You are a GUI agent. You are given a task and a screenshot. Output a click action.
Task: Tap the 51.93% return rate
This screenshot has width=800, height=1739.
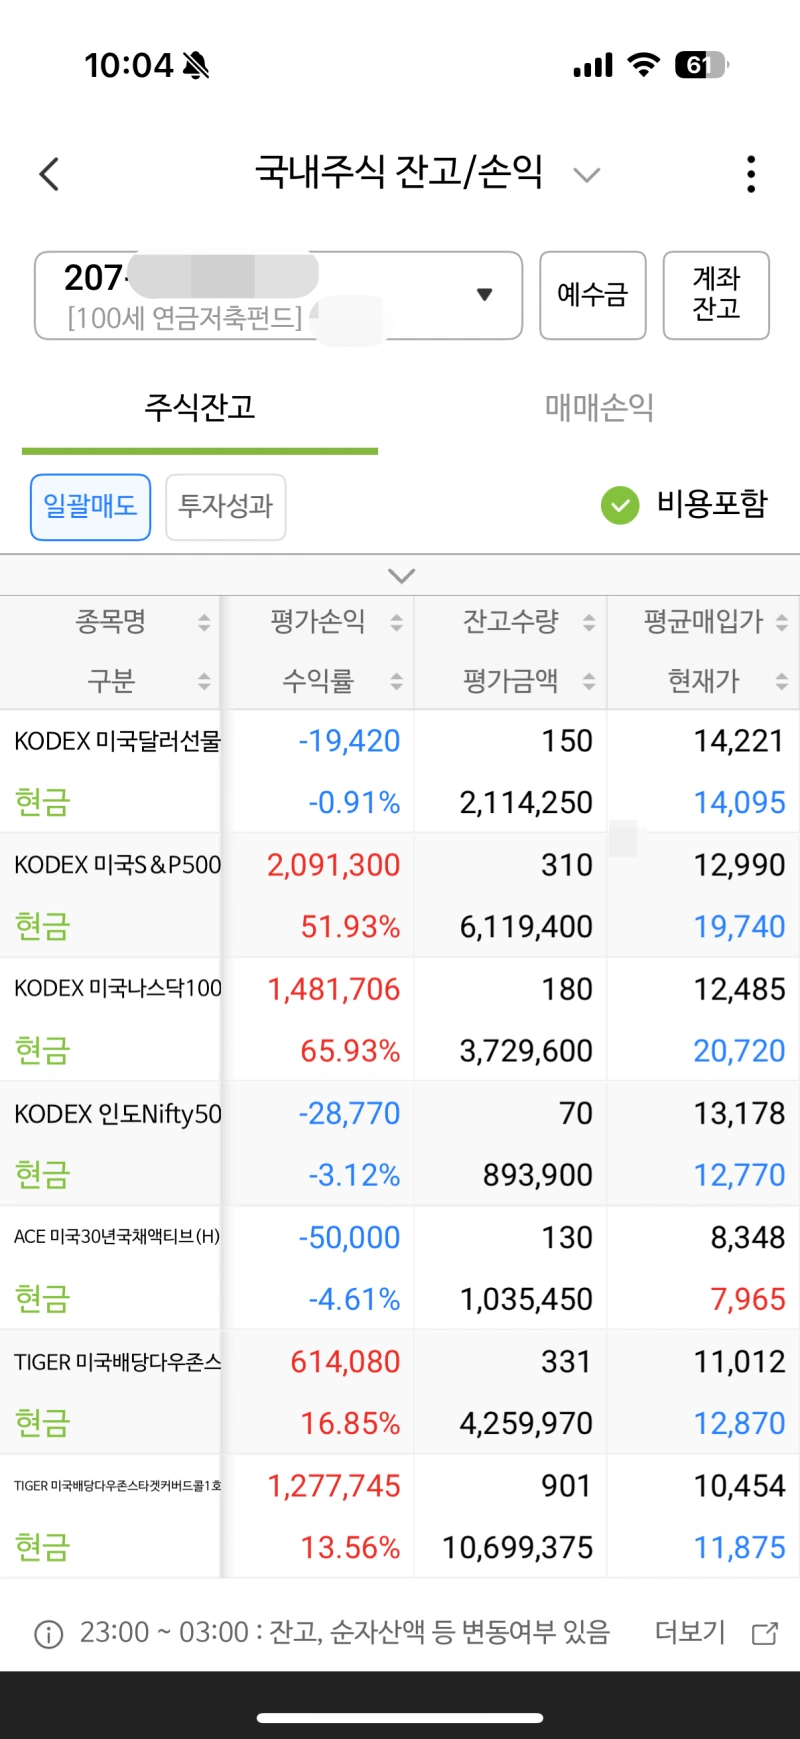coord(350,927)
